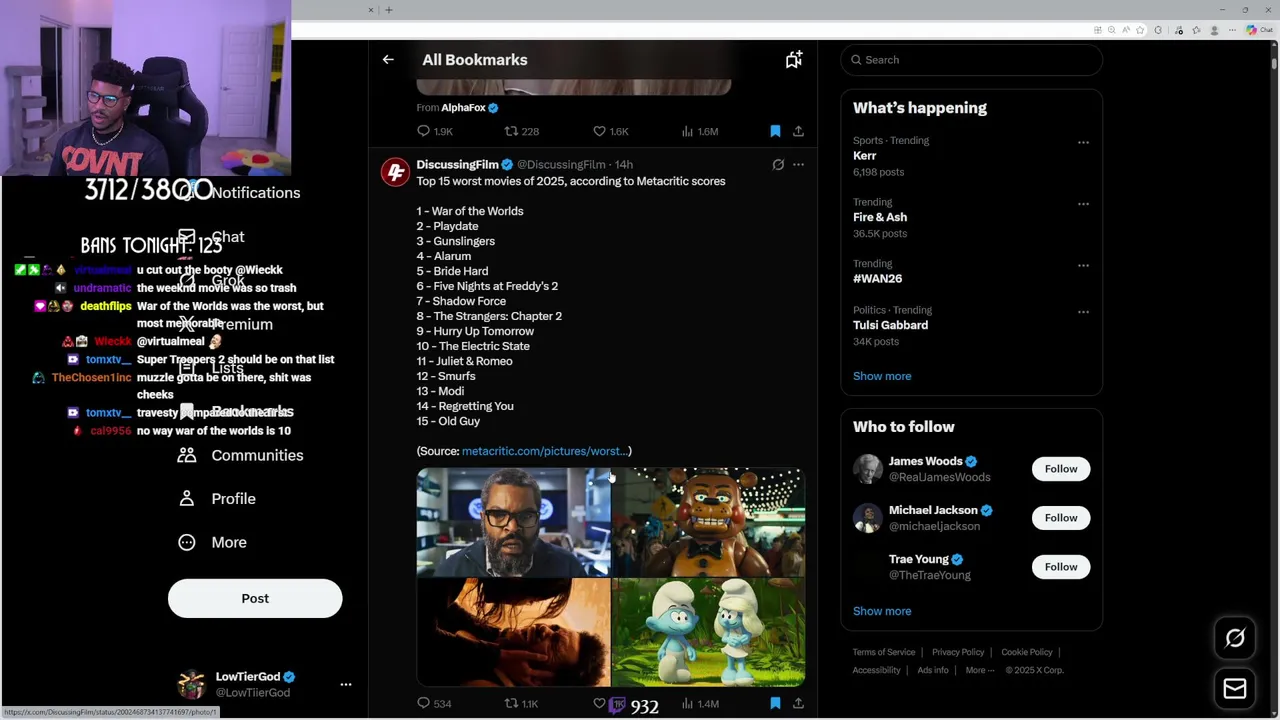The height and width of the screenshot is (720, 1280).
Task: Open more options for #WAN26 trend
Action: tap(1083, 265)
